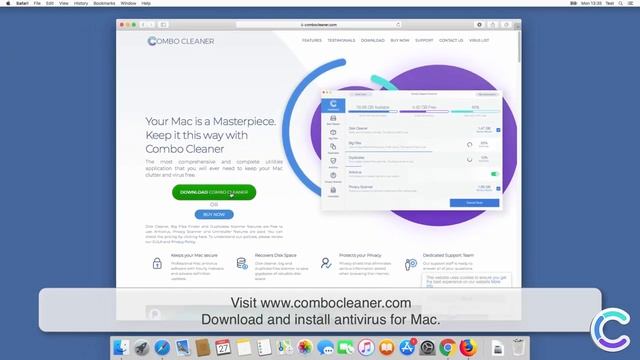
Task: Open the Bookmarks menu
Action: (x=104, y=3)
